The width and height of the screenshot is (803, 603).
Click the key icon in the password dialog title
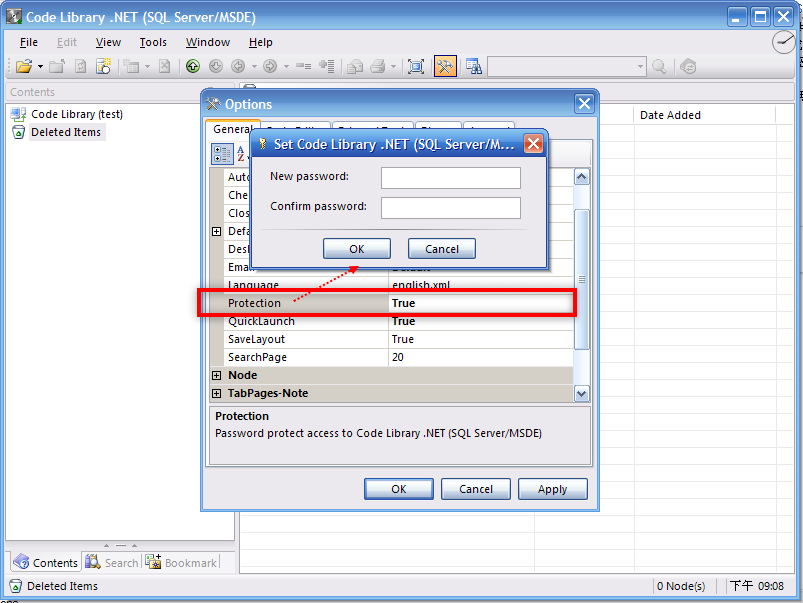tap(263, 144)
